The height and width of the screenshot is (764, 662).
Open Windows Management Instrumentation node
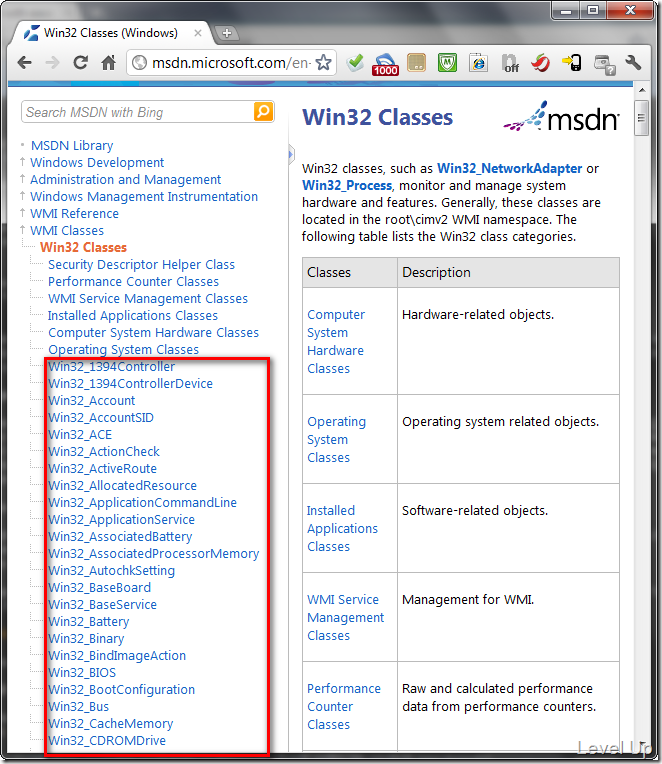(x=144, y=197)
